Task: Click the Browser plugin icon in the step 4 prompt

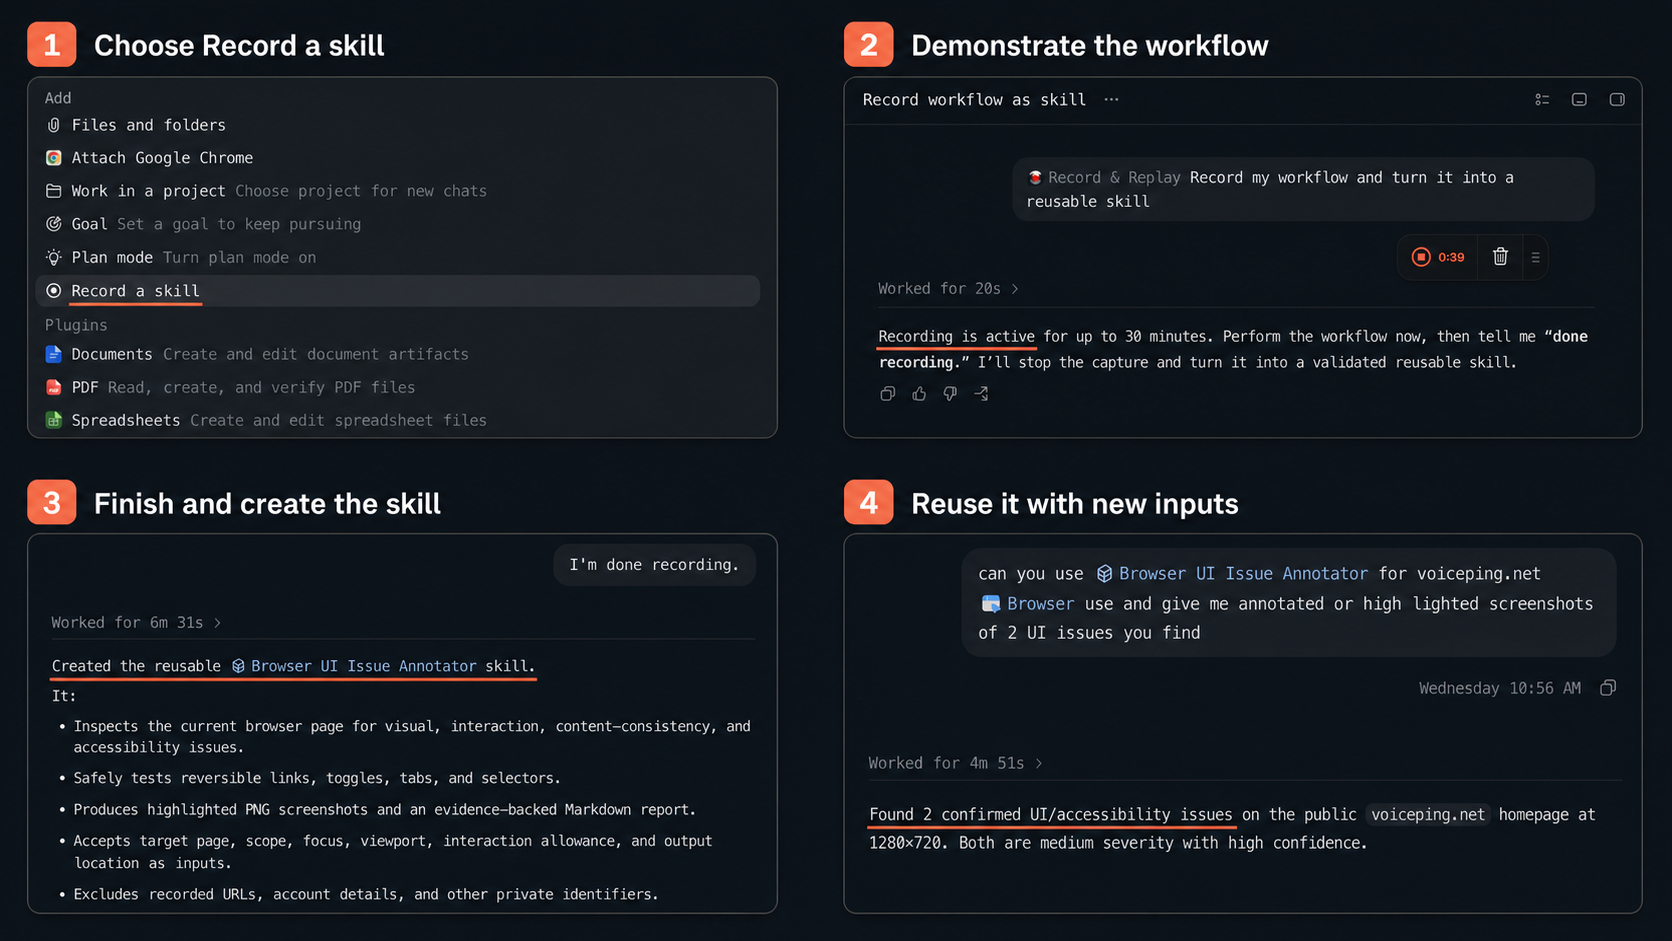Action: coord(991,604)
